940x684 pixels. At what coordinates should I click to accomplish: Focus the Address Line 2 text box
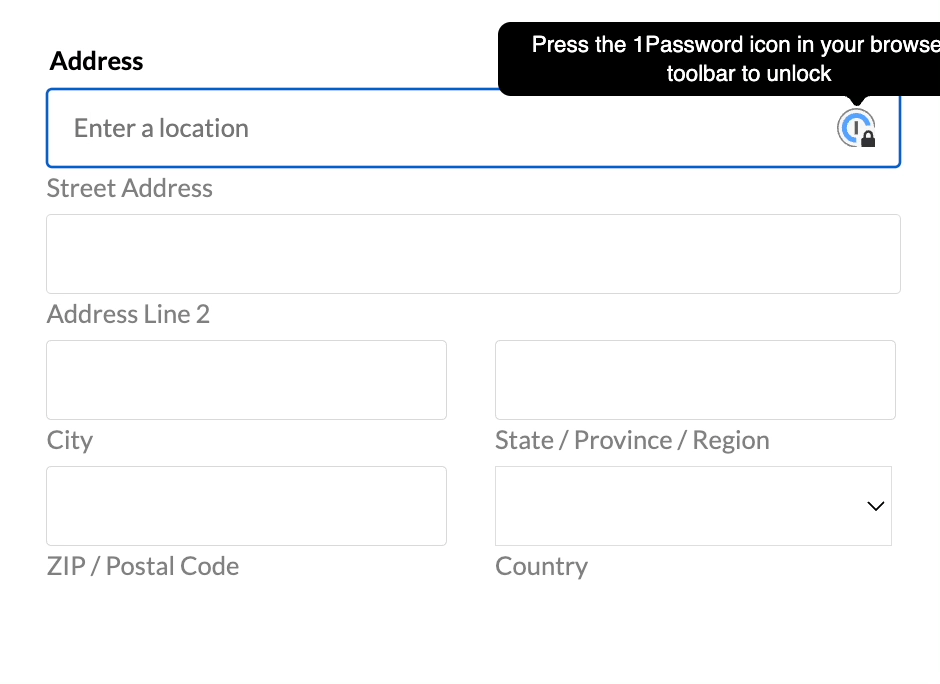pyautogui.click(x=473, y=254)
